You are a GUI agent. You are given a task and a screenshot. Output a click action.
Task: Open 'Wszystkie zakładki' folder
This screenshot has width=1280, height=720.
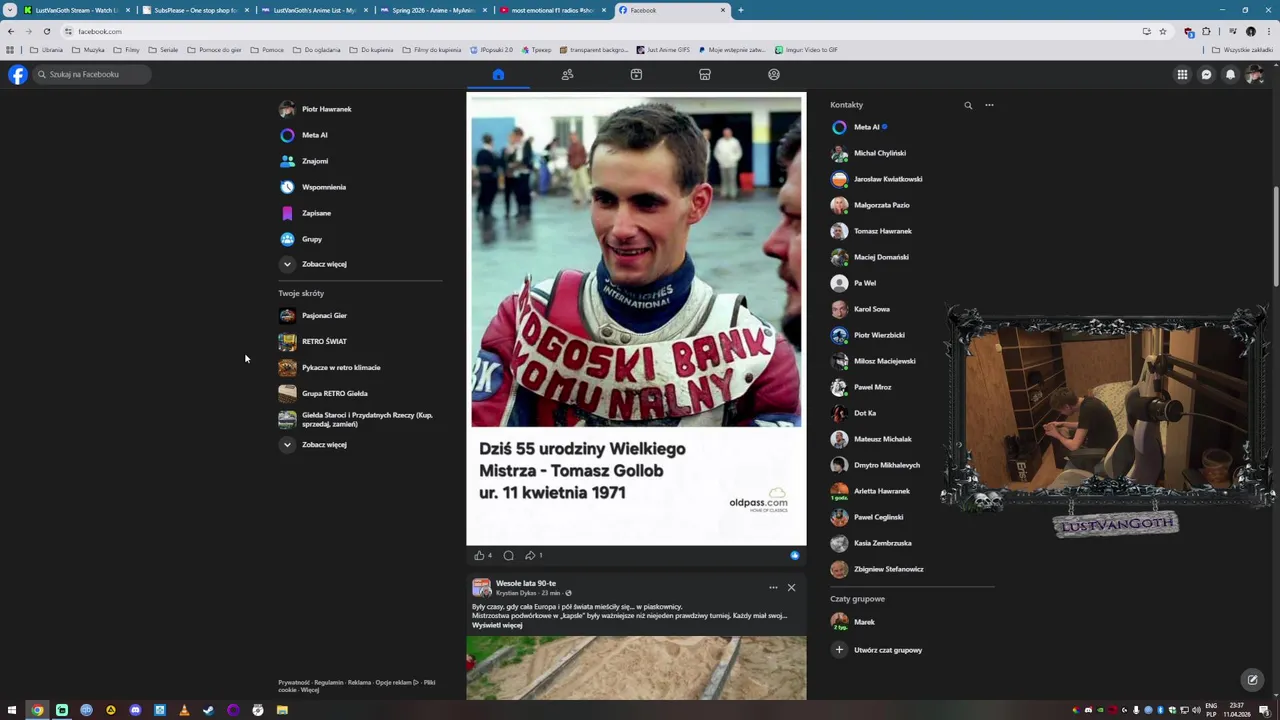[x=1241, y=50]
